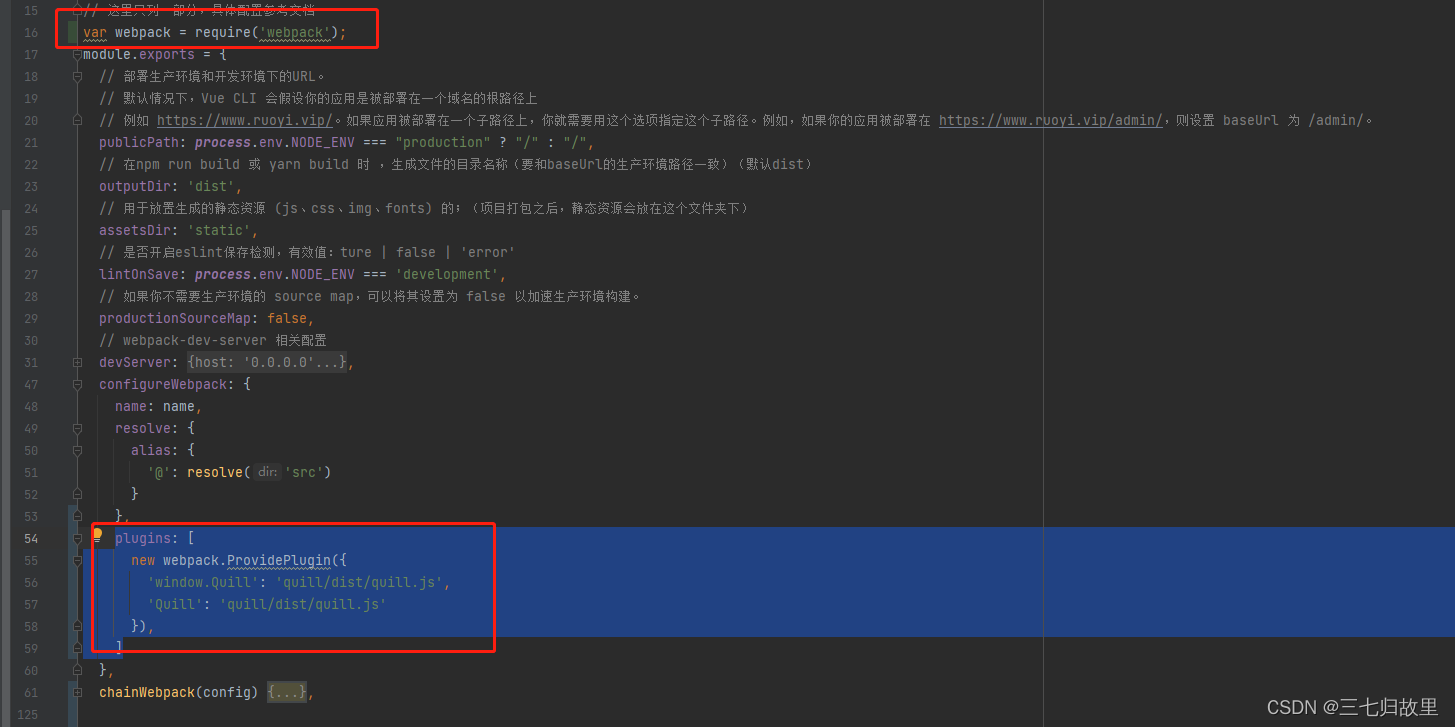This screenshot has height=727, width=1455.
Task: Open the https://www.ruoyi.vip/admin/ hyperlink
Action: 1050,120
